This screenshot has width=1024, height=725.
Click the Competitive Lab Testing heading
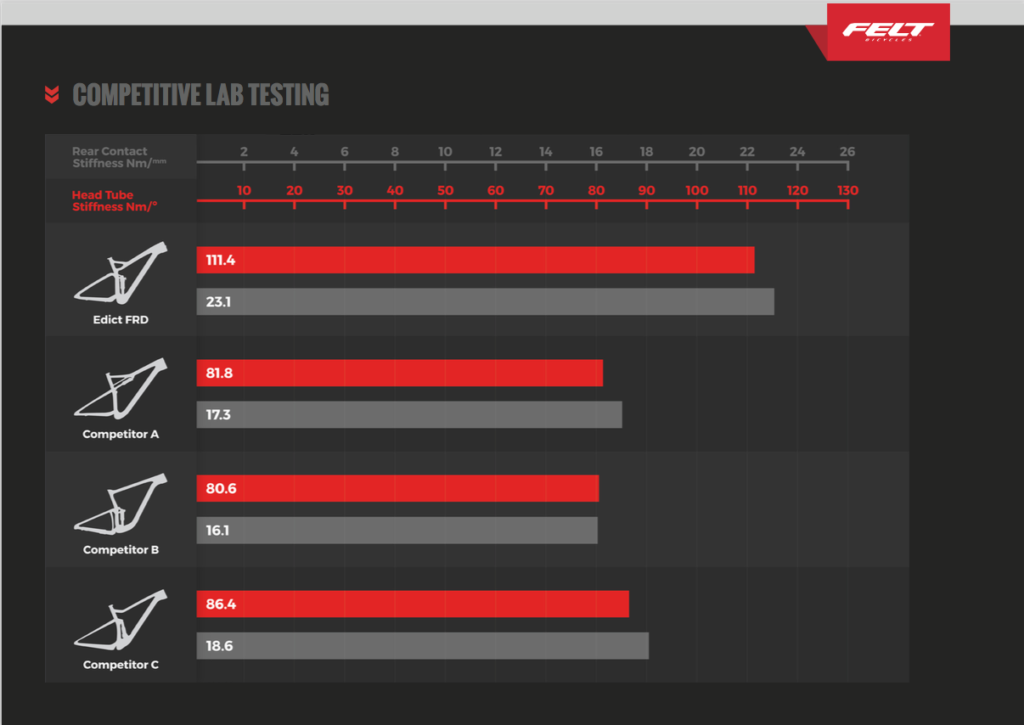click(200, 95)
